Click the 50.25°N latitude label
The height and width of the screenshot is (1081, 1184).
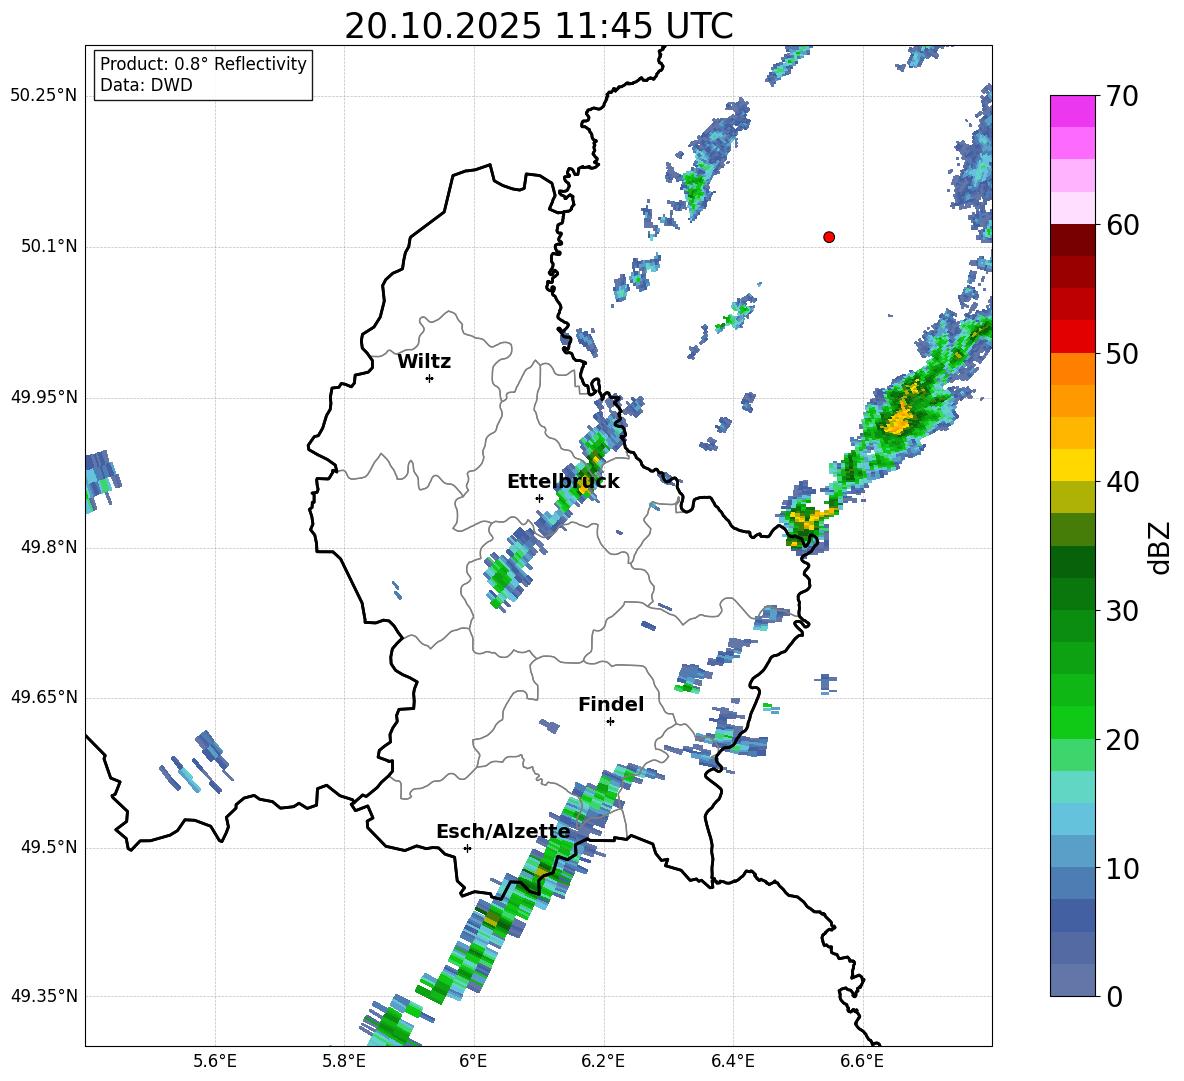[x=44, y=96]
